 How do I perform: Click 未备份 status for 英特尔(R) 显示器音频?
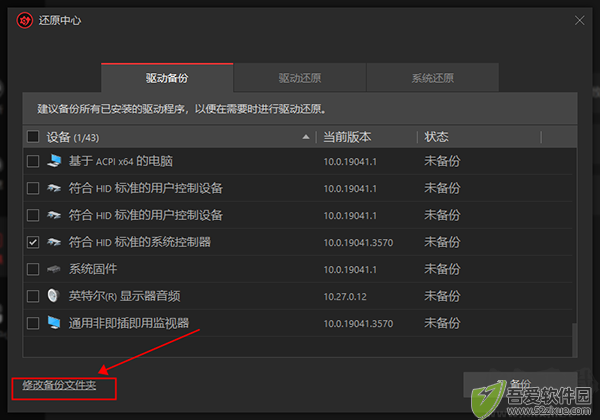coord(442,296)
